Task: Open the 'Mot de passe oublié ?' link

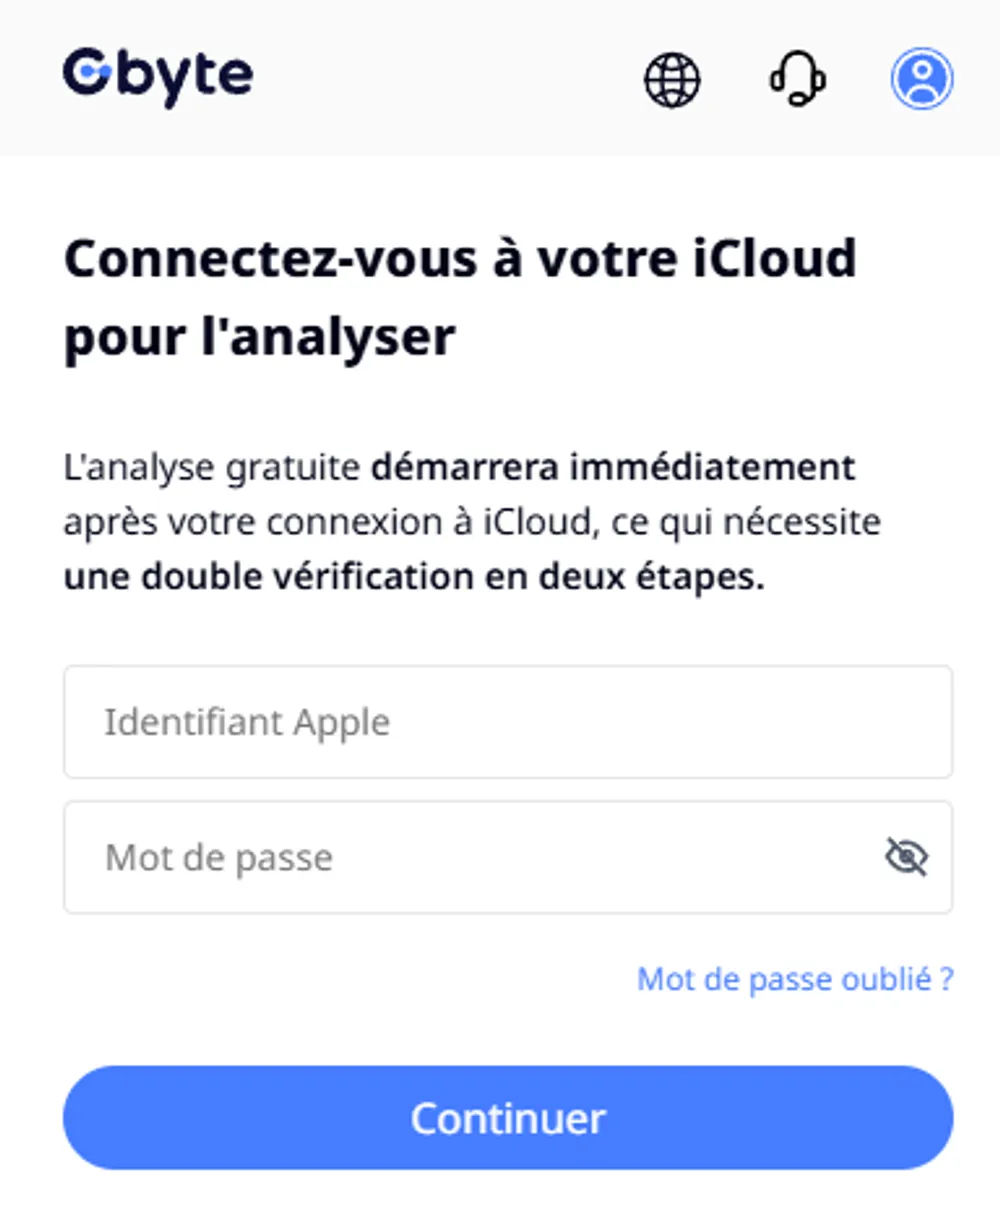Action: tap(795, 979)
